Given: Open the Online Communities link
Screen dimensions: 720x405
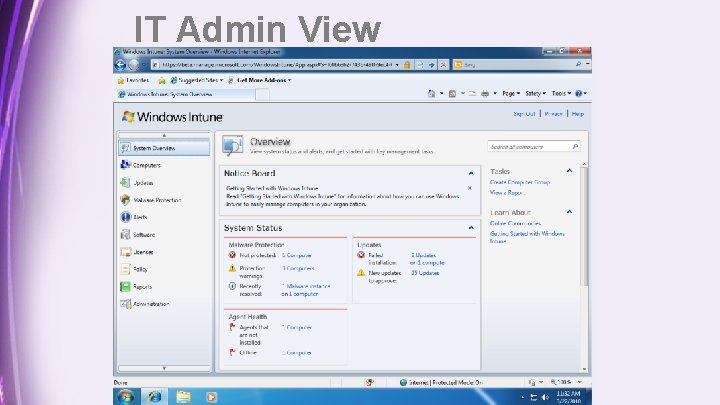Looking at the screenshot, I should coord(515,223).
